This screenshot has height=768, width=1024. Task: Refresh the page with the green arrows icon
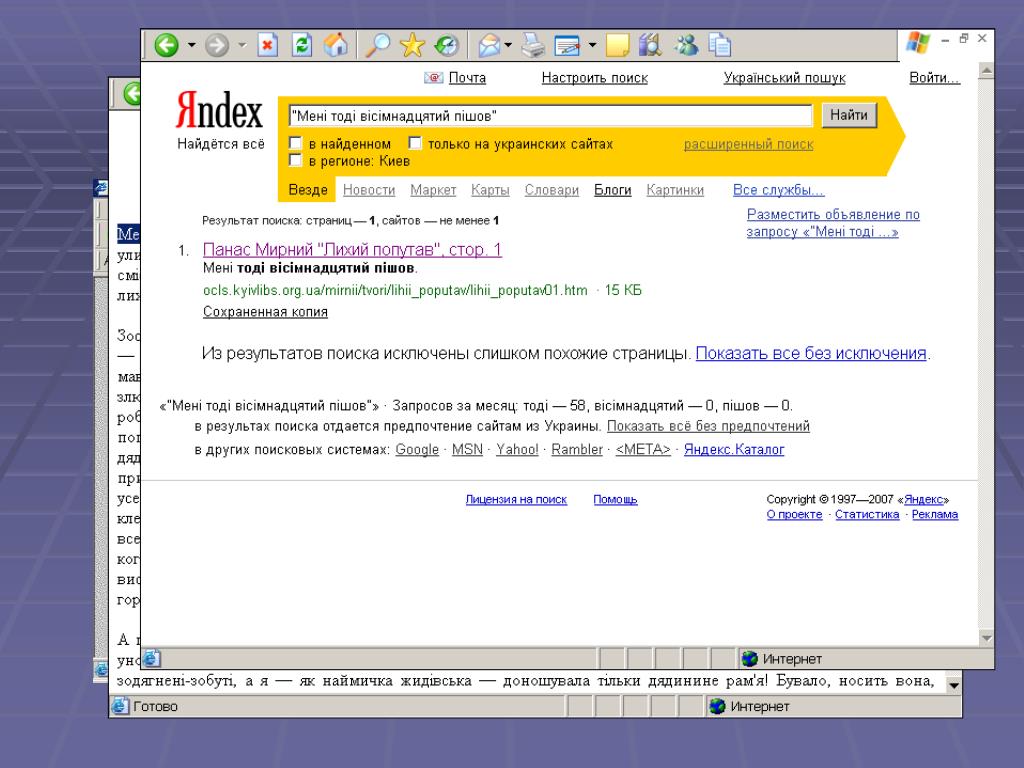pos(301,45)
